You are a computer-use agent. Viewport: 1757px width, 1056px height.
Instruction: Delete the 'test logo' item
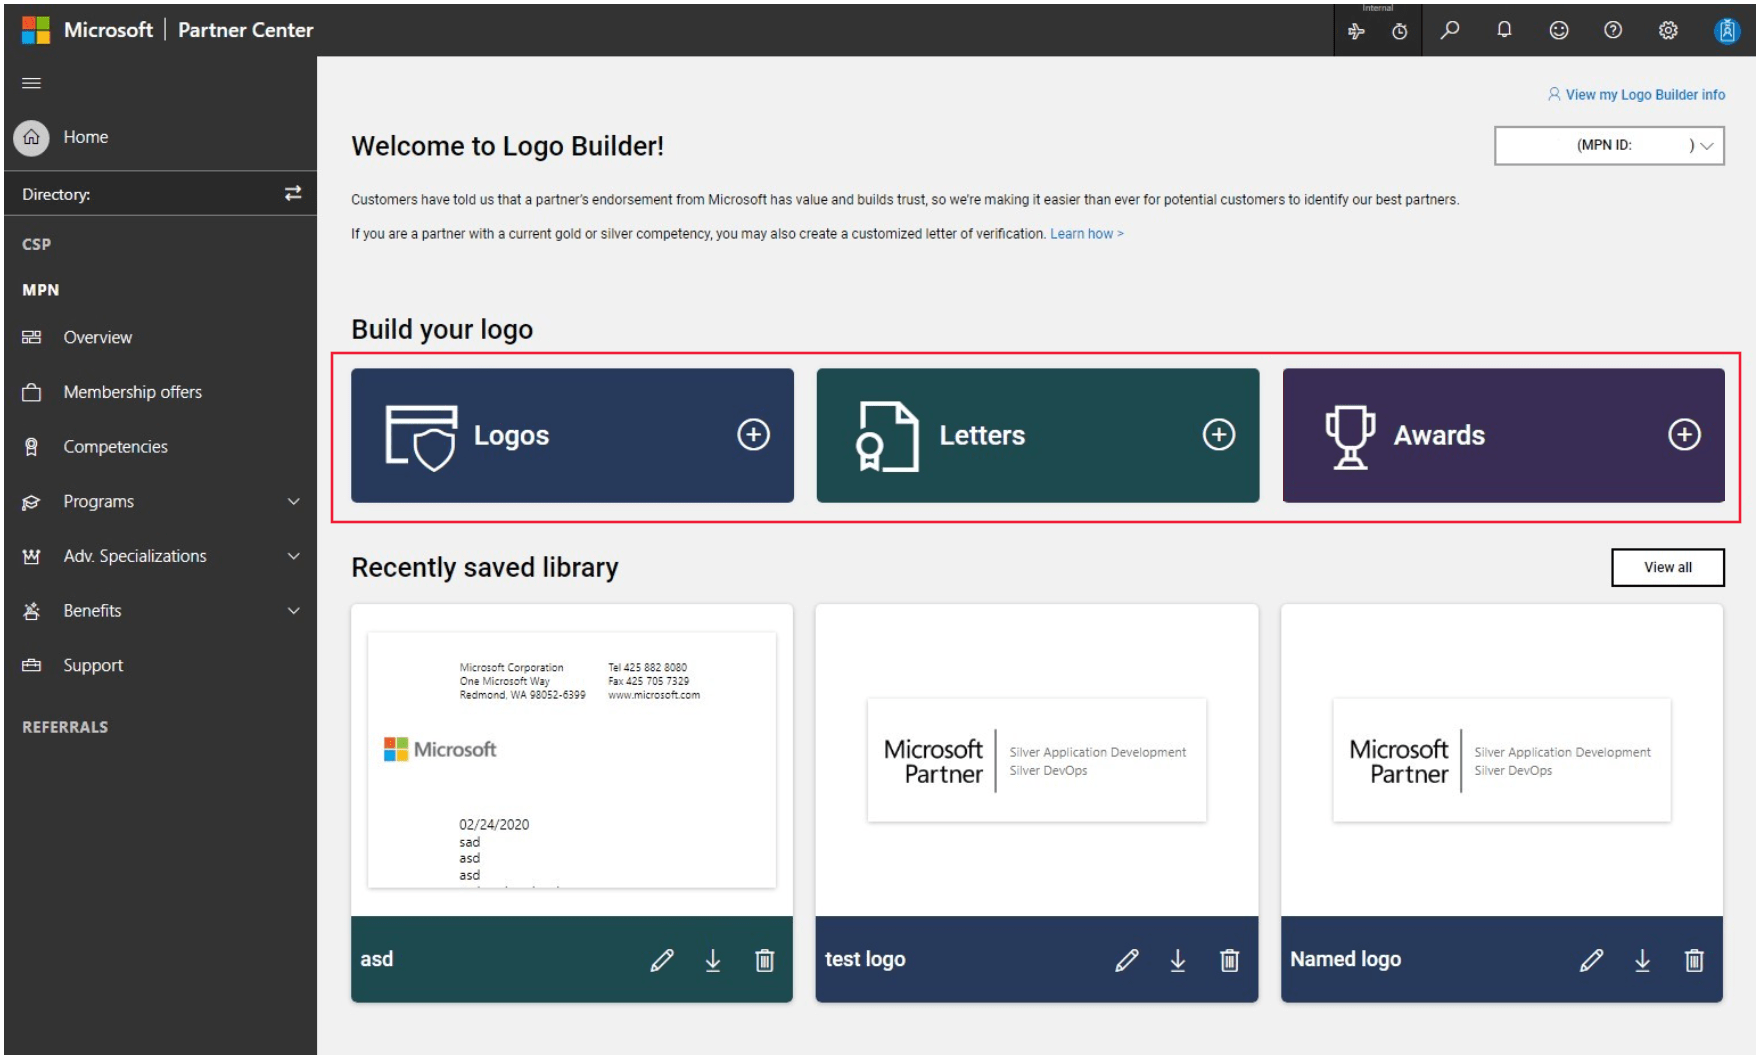pos(1229,960)
